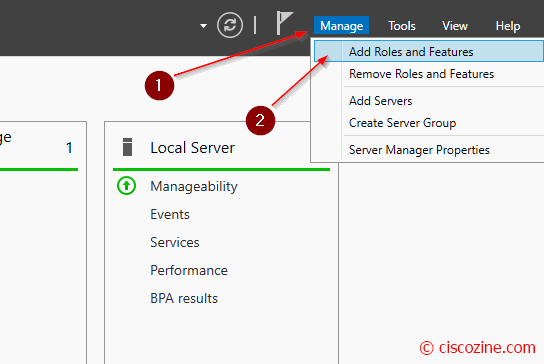This screenshot has height=364, width=544.
Task: Click the Local Server tile title
Action: (193, 148)
